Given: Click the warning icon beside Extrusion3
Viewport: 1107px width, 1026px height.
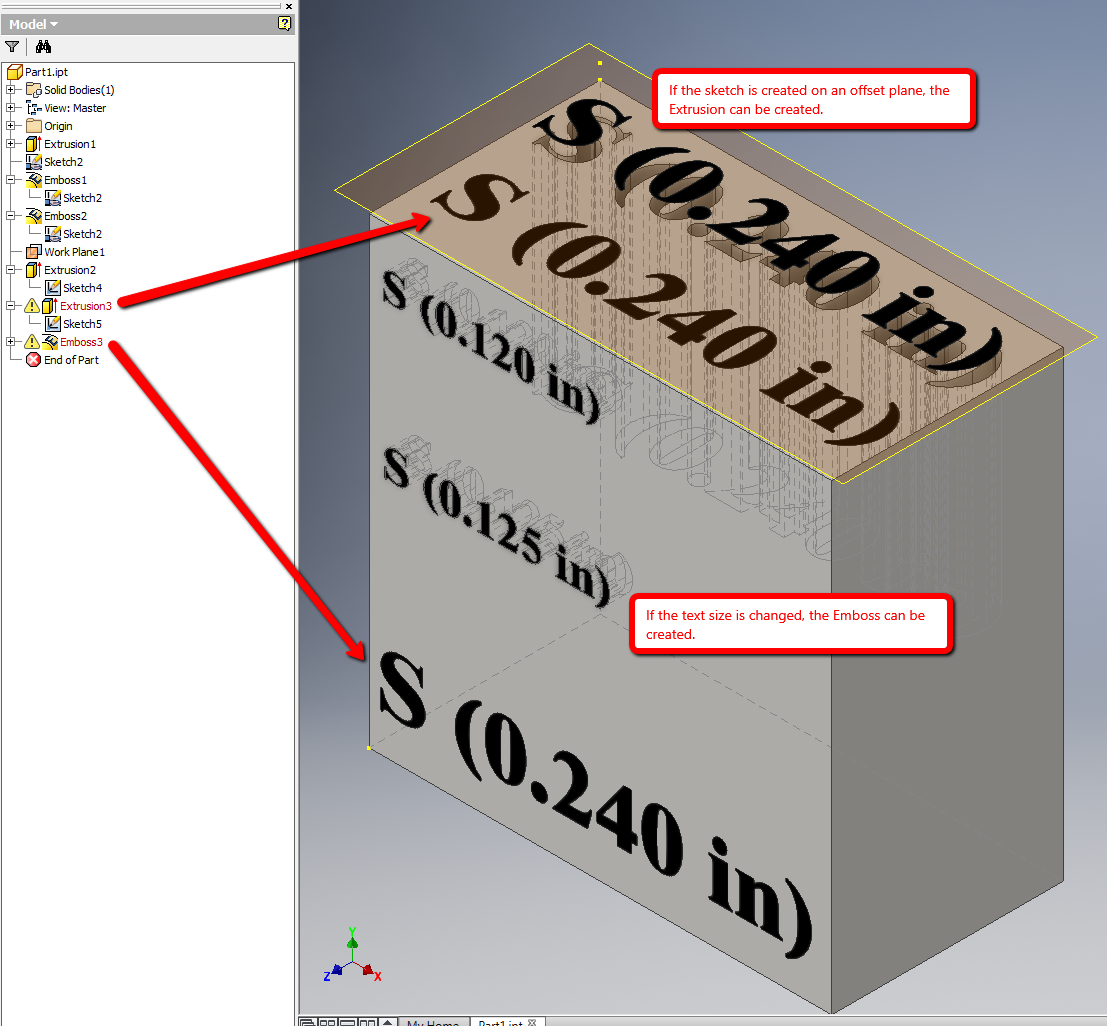Looking at the screenshot, I should click(32, 306).
